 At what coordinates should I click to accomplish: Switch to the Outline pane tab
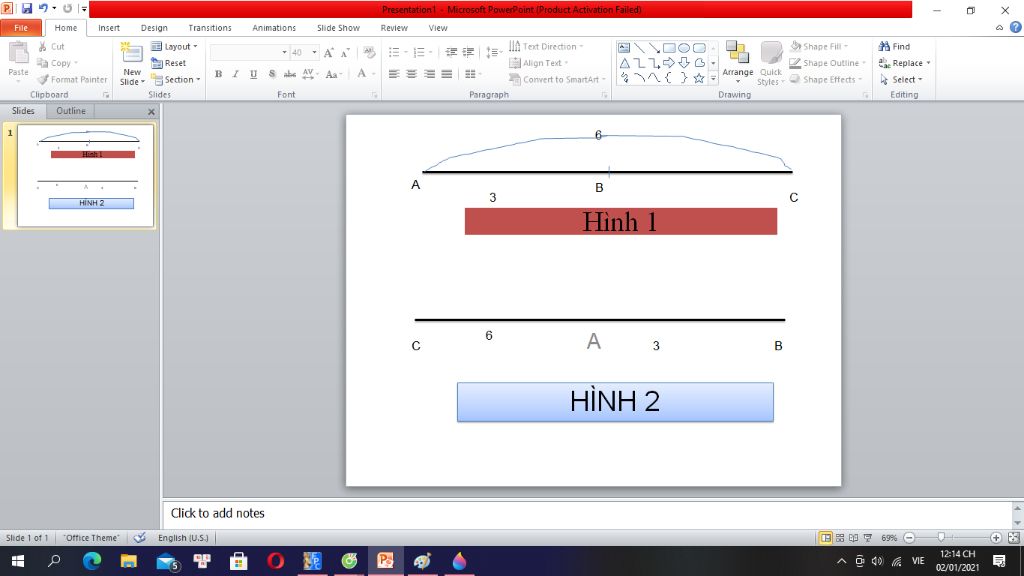click(x=71, y=111)
